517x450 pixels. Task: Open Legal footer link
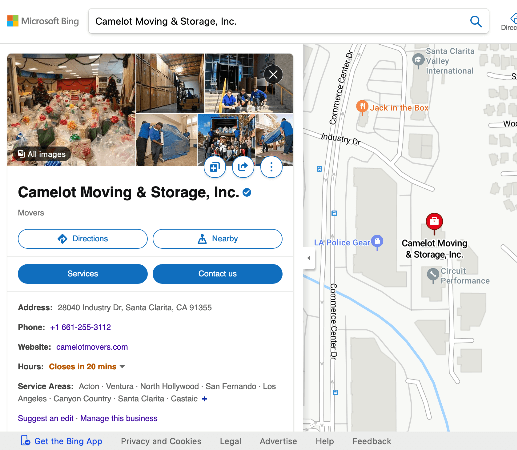pyautogui.click(x=231, y=441)
